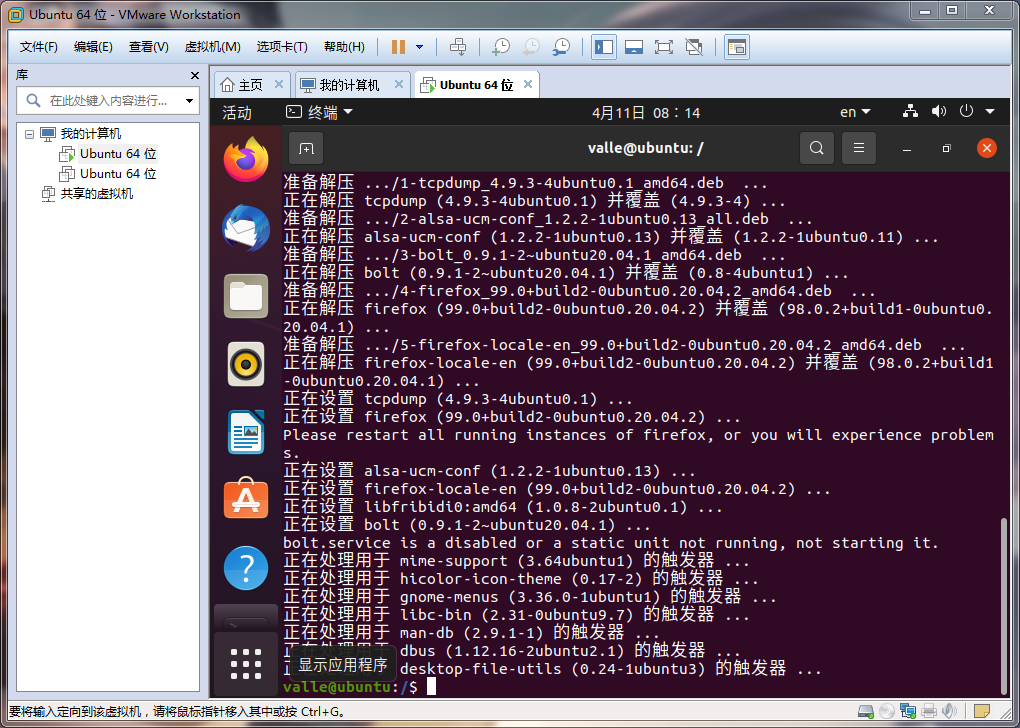Pause the virtual machine with the orange pause button

398,47
